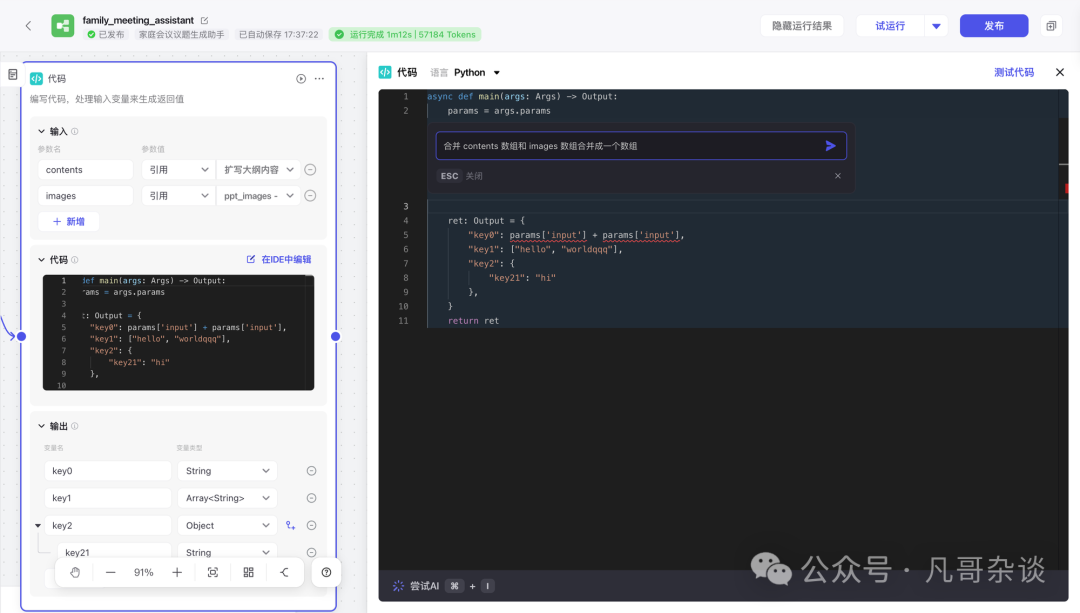This screenshot has width=1080, height=613.
Task: Delete the key1 output variable
Action: pos(311,498)
